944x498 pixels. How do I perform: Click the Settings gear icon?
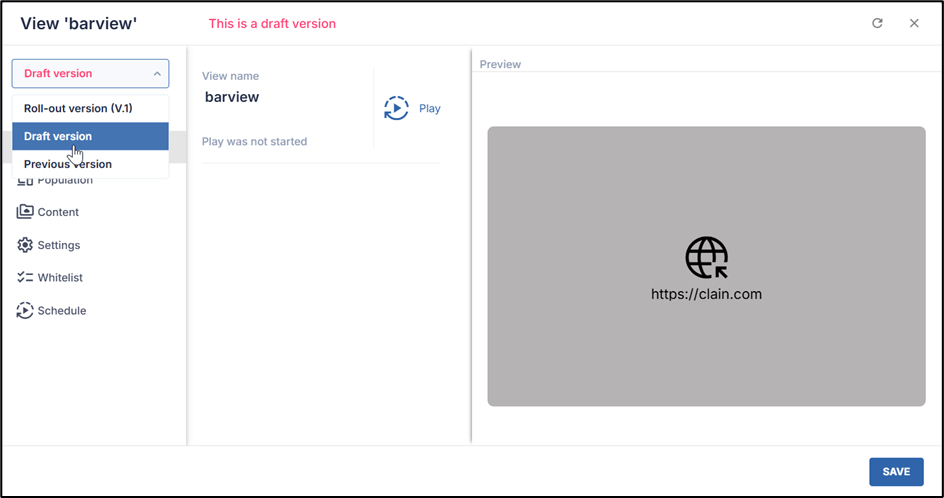point(25,245)
